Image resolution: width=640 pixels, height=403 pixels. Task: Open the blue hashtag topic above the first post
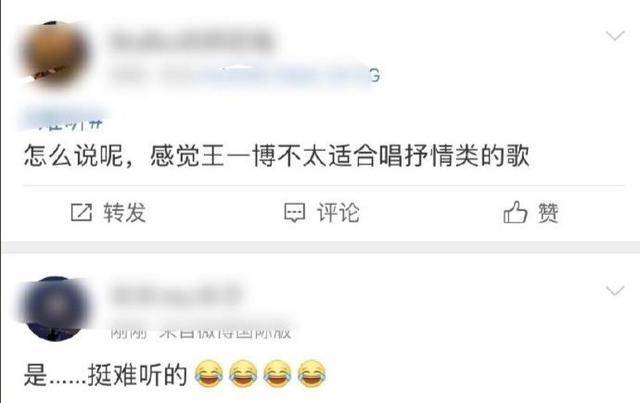click(65, 119)
